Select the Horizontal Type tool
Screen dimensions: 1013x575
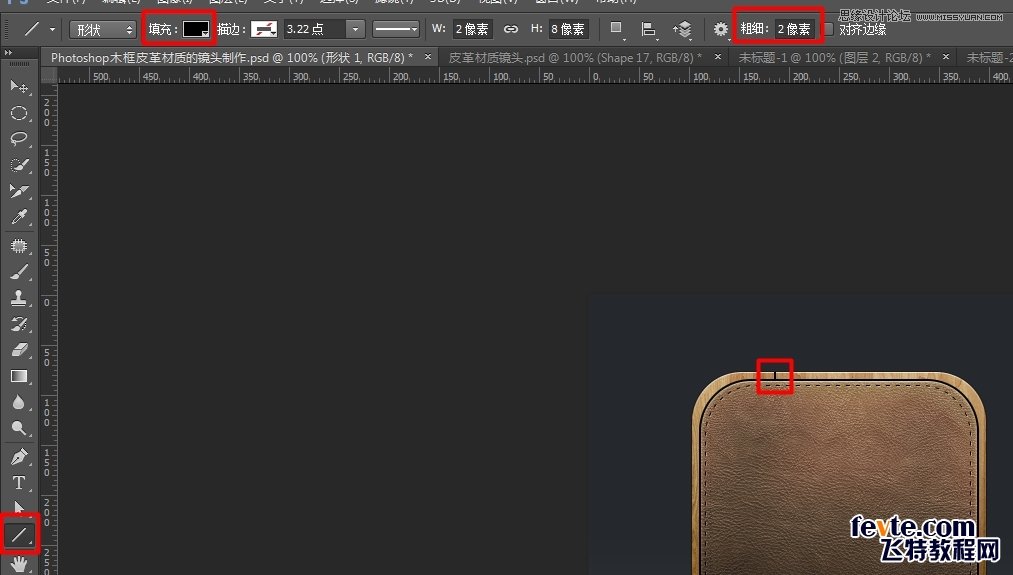coord(19,483)
